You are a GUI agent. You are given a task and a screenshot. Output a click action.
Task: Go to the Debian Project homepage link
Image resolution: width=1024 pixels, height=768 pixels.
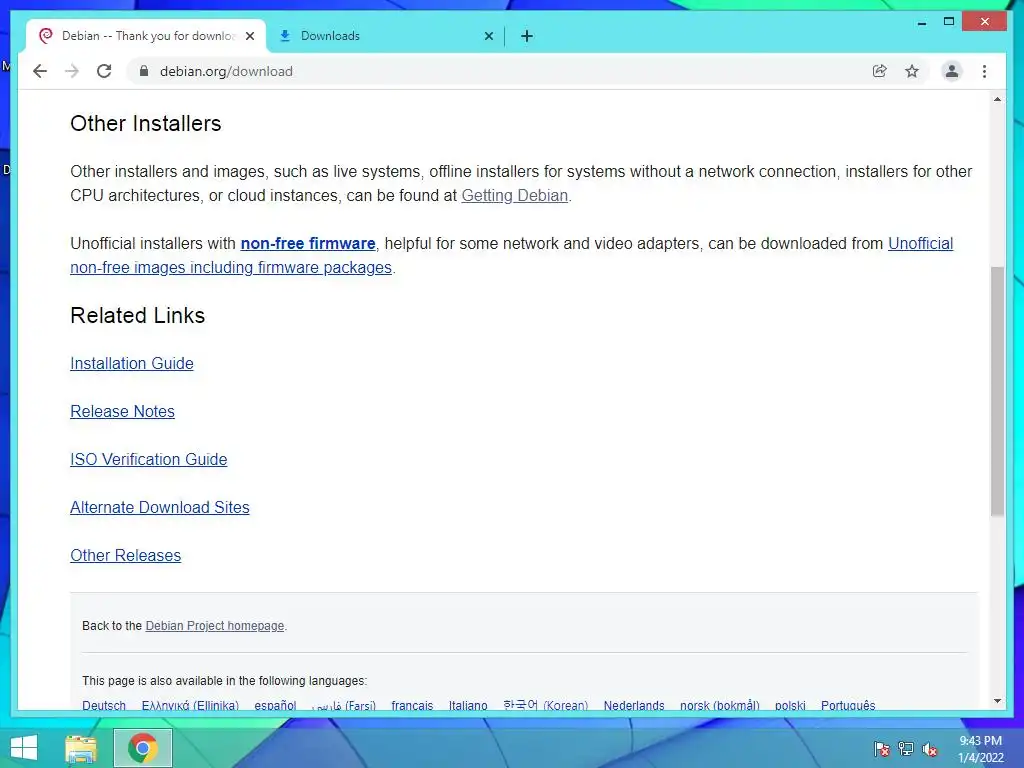click(x=215, y=626)
